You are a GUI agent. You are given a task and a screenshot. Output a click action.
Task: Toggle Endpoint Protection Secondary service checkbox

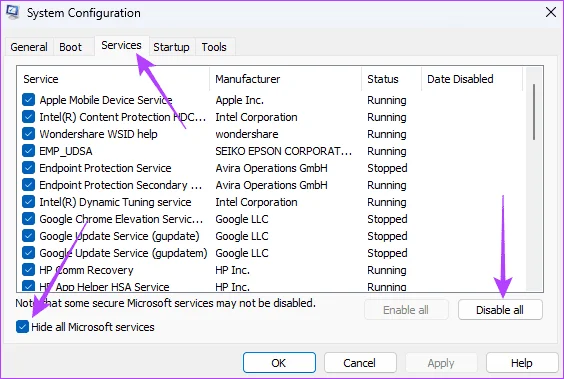28,185
